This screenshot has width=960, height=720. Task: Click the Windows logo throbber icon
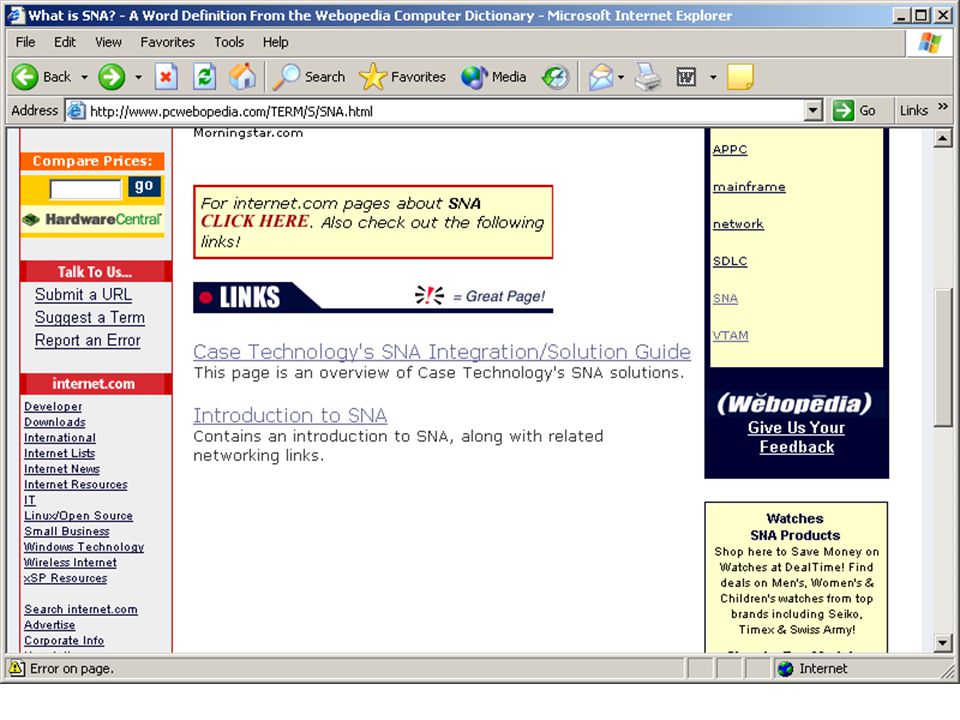coord(929,43)
